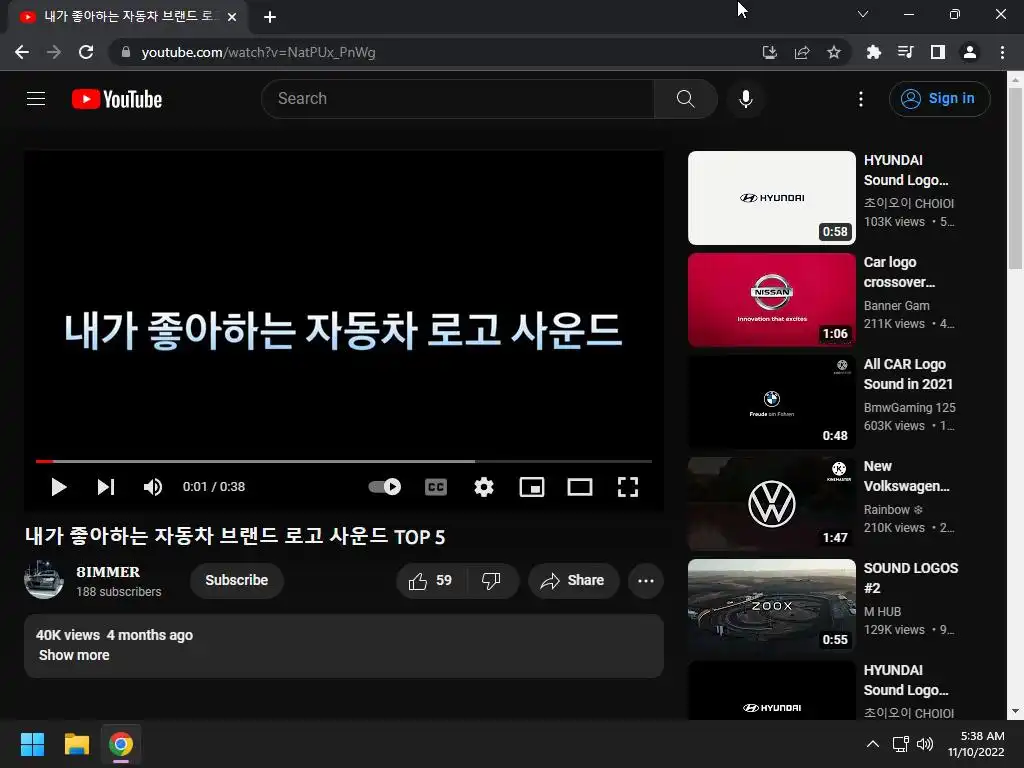Open the New Volkswagen video thumbnail

(772, 504)
